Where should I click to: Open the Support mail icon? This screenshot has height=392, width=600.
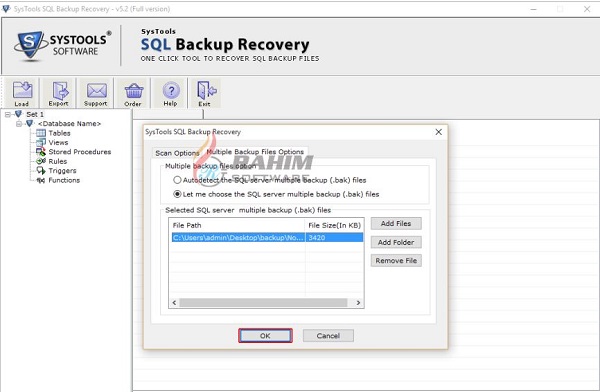coord(96,93)
